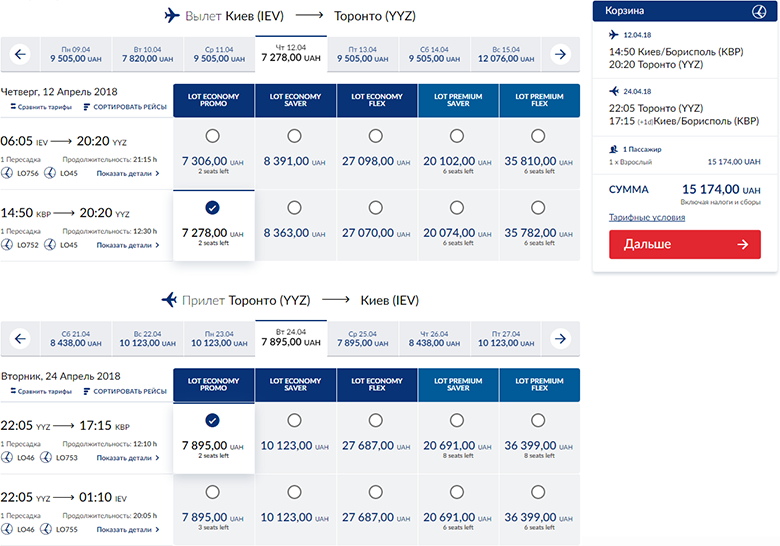Select Economy Promo 7 895,00 for 01:10 arrival flight

(x=213, y=492)
